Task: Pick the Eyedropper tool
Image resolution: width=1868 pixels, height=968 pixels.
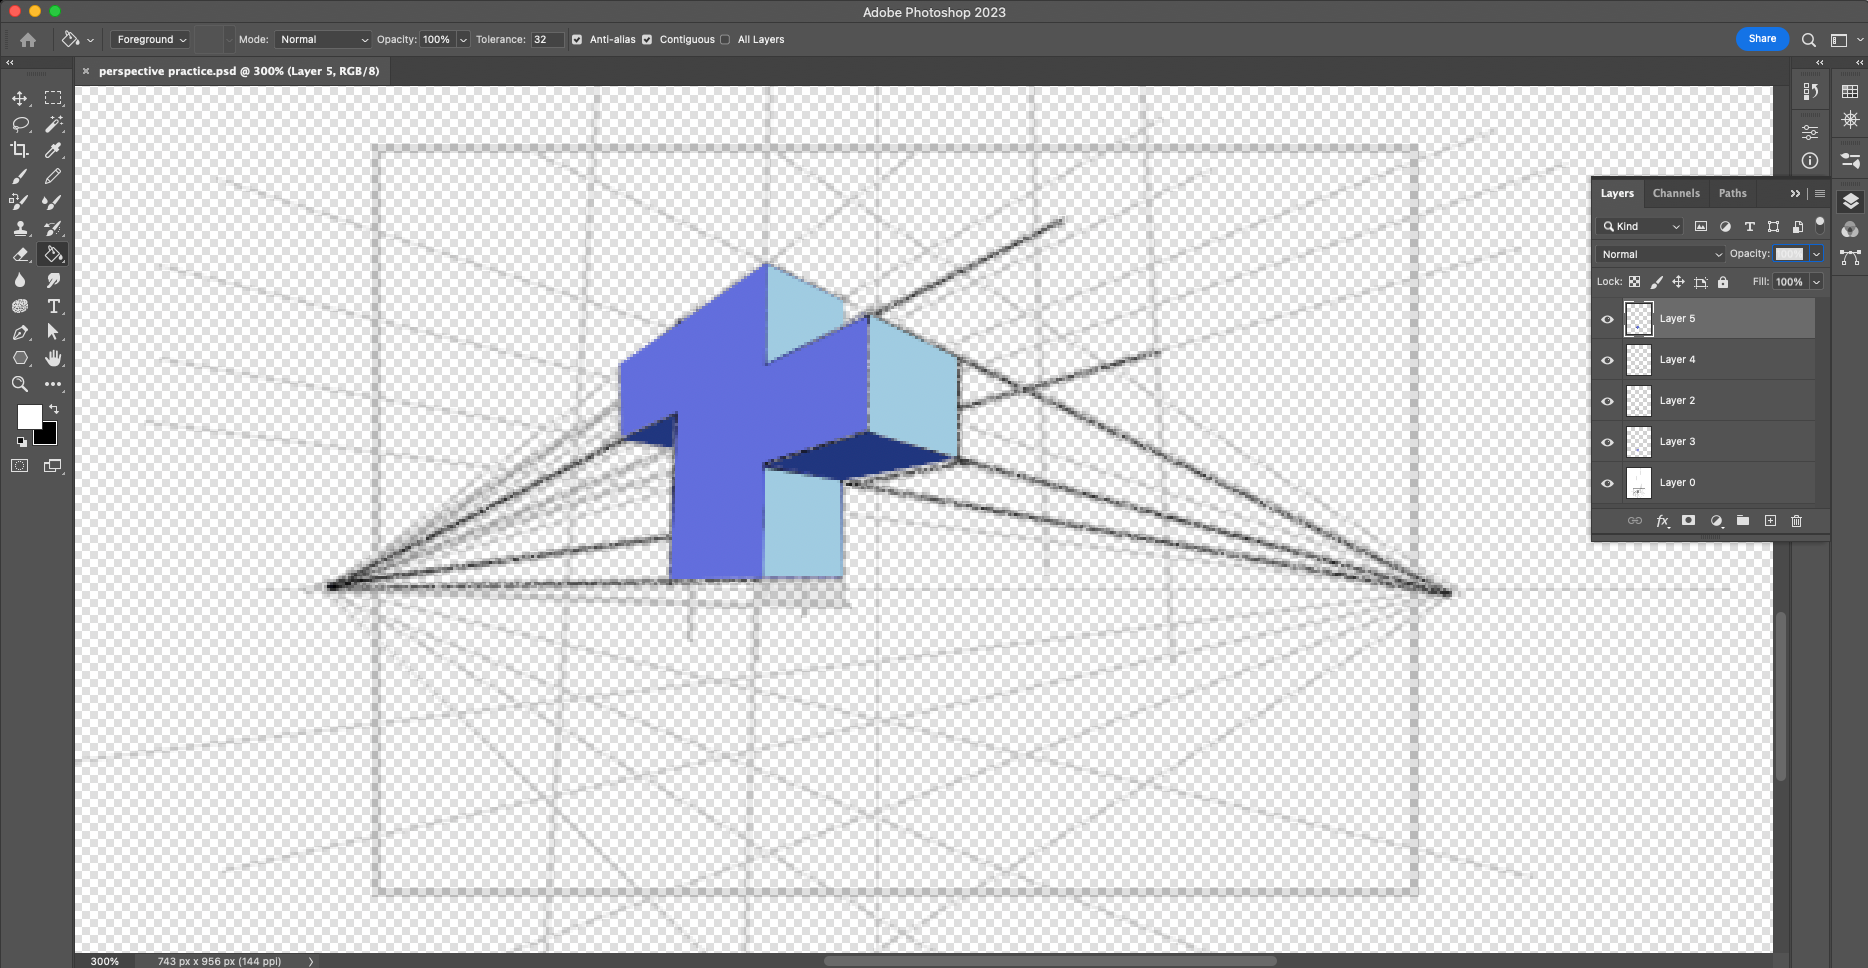Action: pos(54,150)
